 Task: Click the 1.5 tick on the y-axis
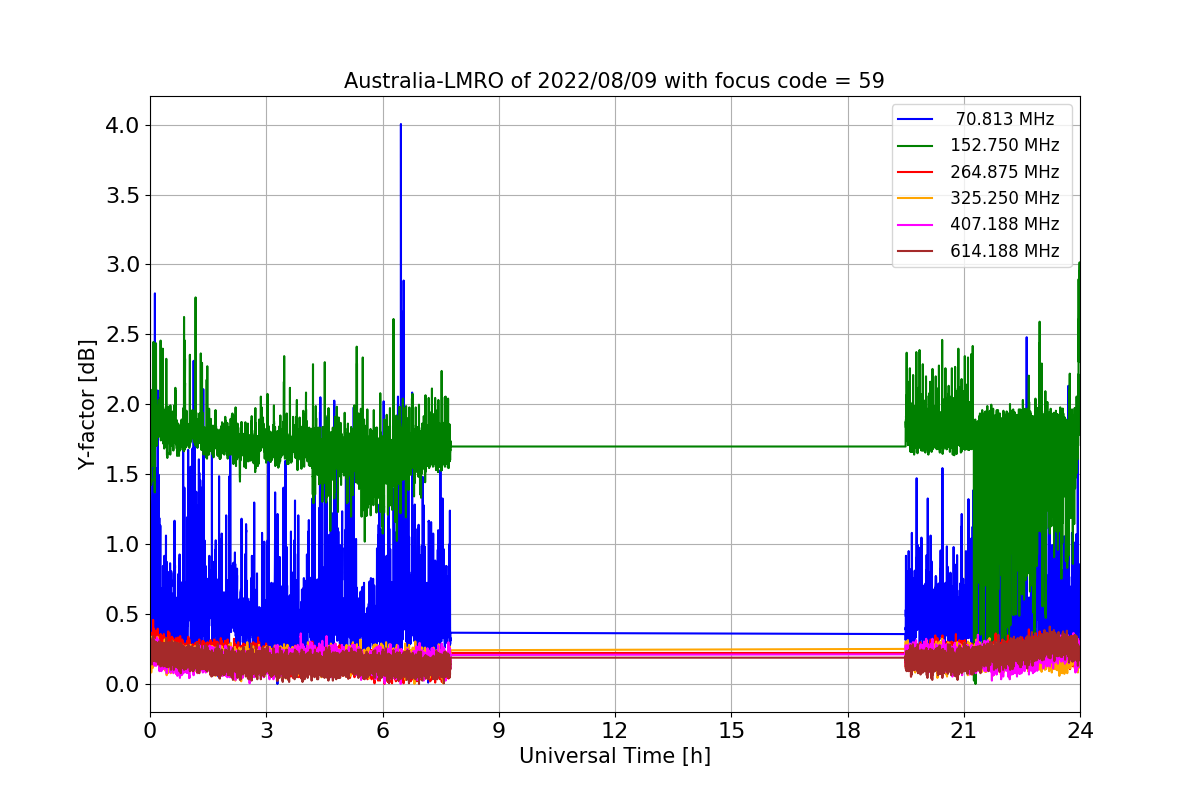click(124, 475)
